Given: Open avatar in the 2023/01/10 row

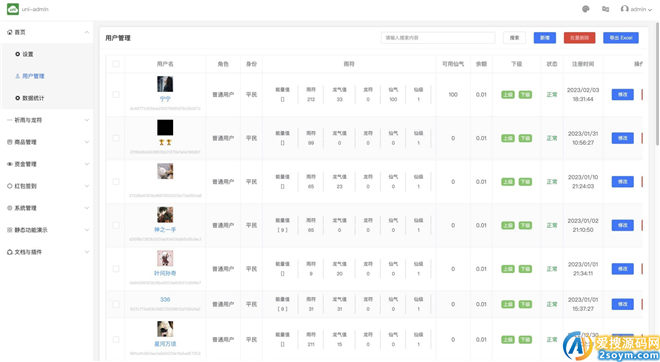Looking at the screenshot, I should [165, 171].
